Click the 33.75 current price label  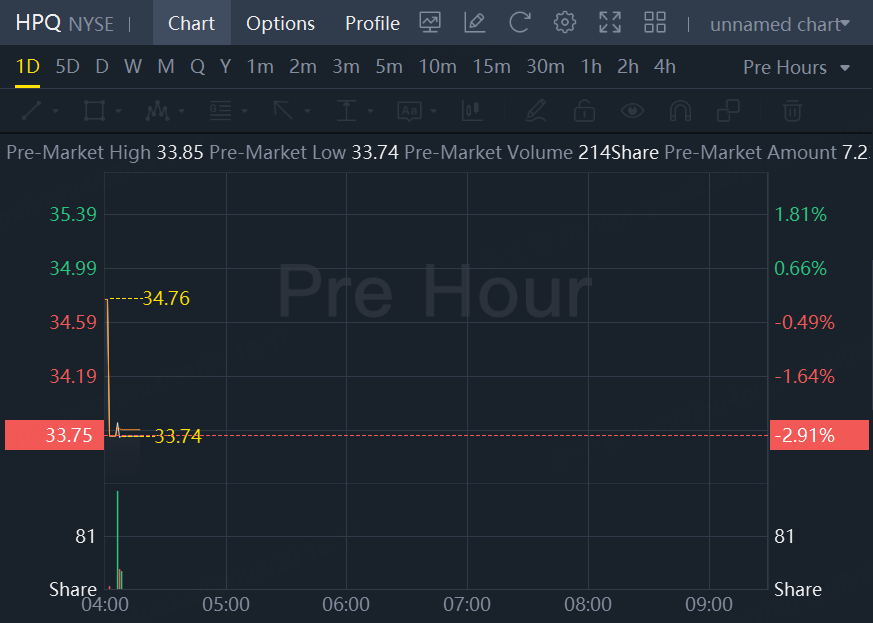point(54,435)
